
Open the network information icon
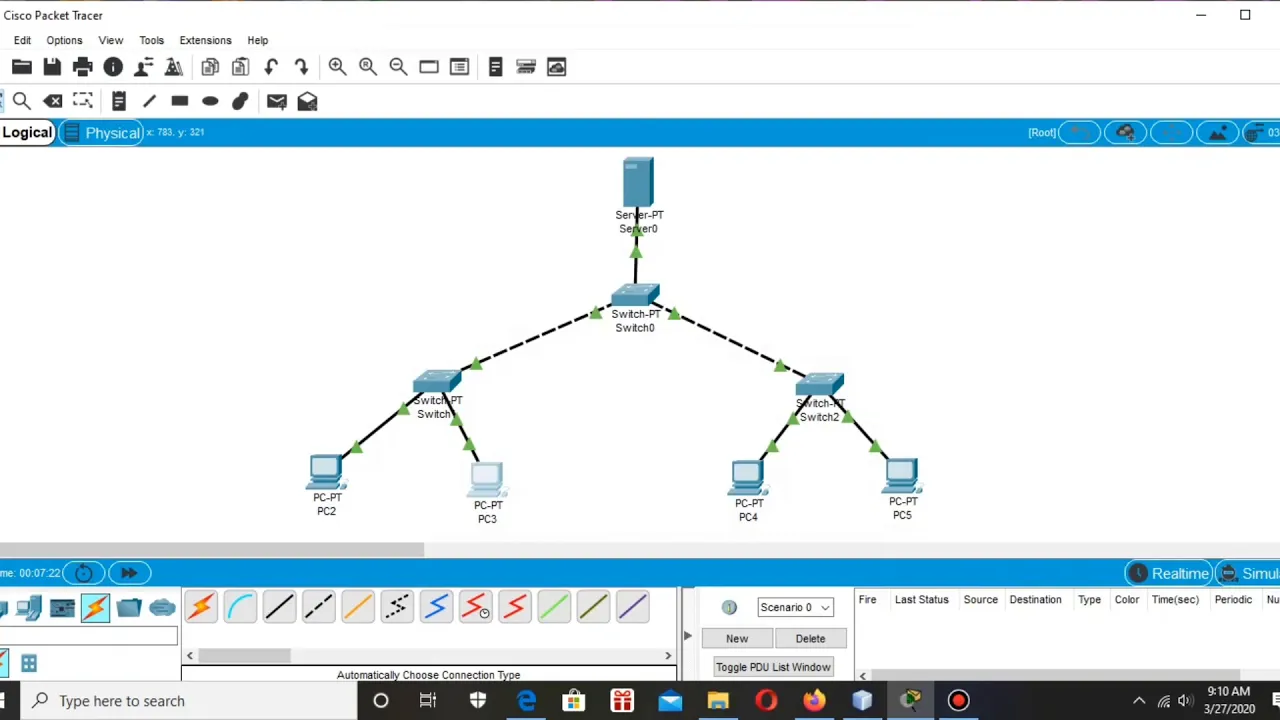pos(113,67)
